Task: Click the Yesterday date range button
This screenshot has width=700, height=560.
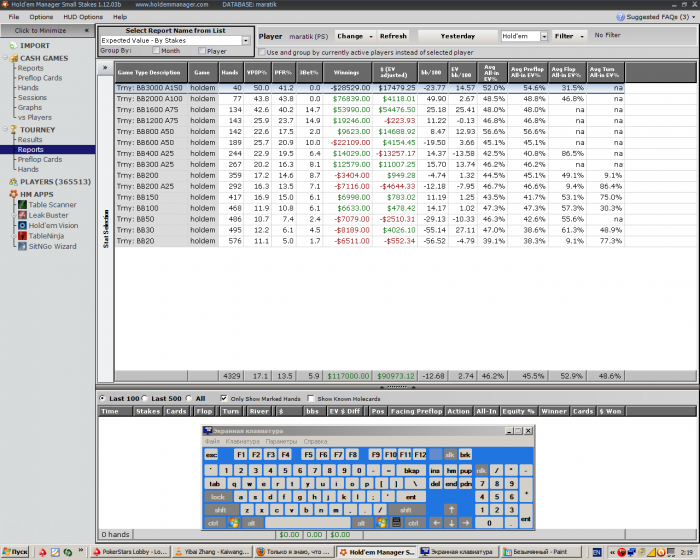Action: click(x=458, y=36)
